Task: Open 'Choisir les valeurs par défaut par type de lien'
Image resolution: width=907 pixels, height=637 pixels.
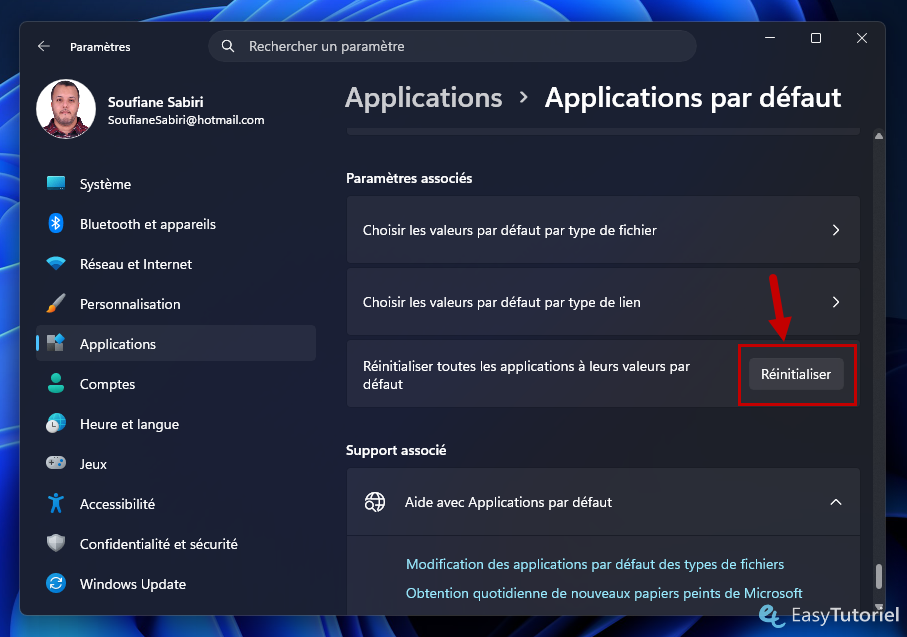Action: click(603, 301)
